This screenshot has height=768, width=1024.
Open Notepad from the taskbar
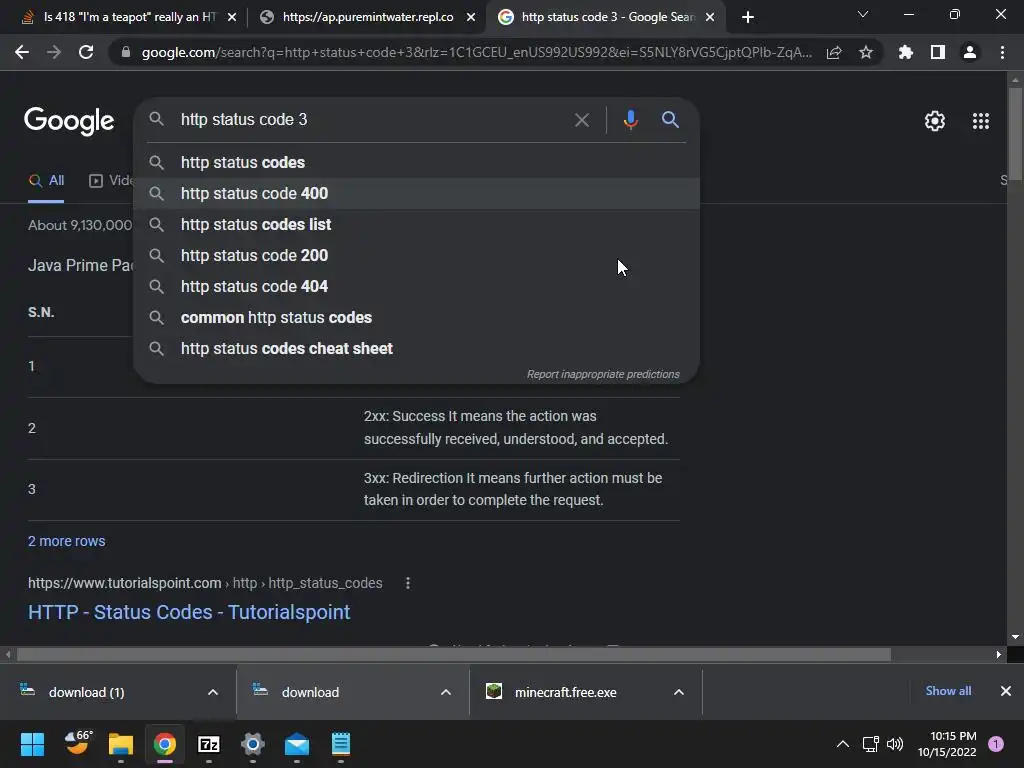coord(341,744)
